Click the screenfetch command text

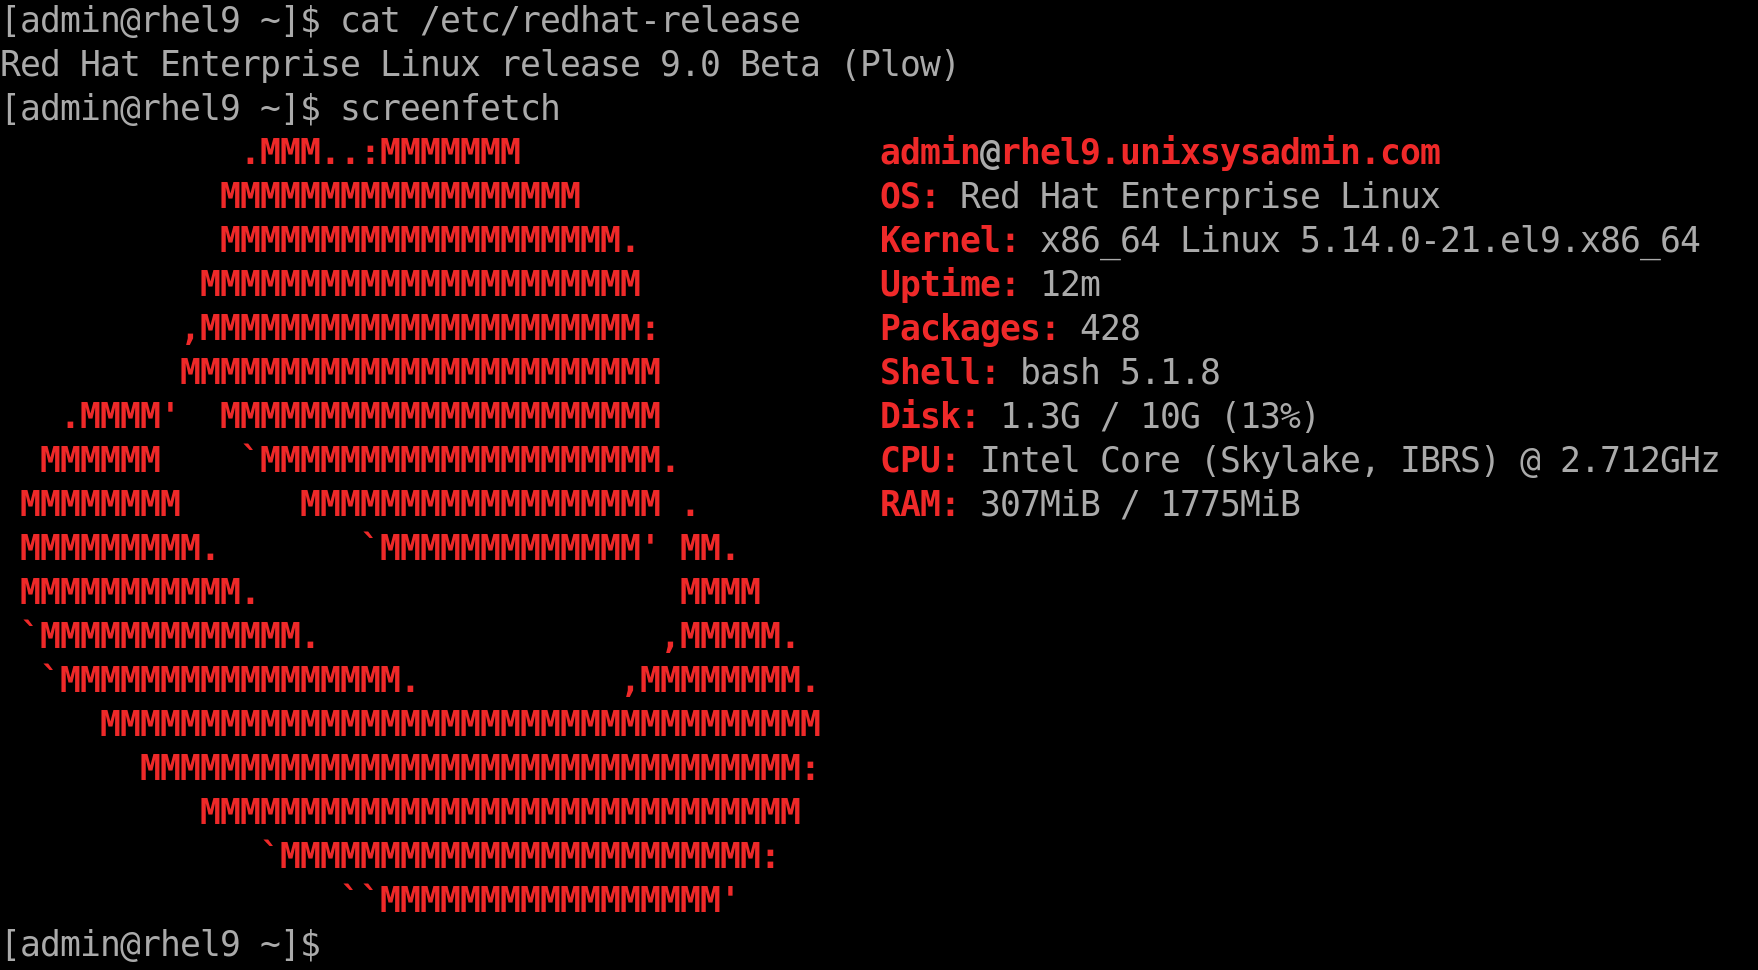(x=450, y=108)
